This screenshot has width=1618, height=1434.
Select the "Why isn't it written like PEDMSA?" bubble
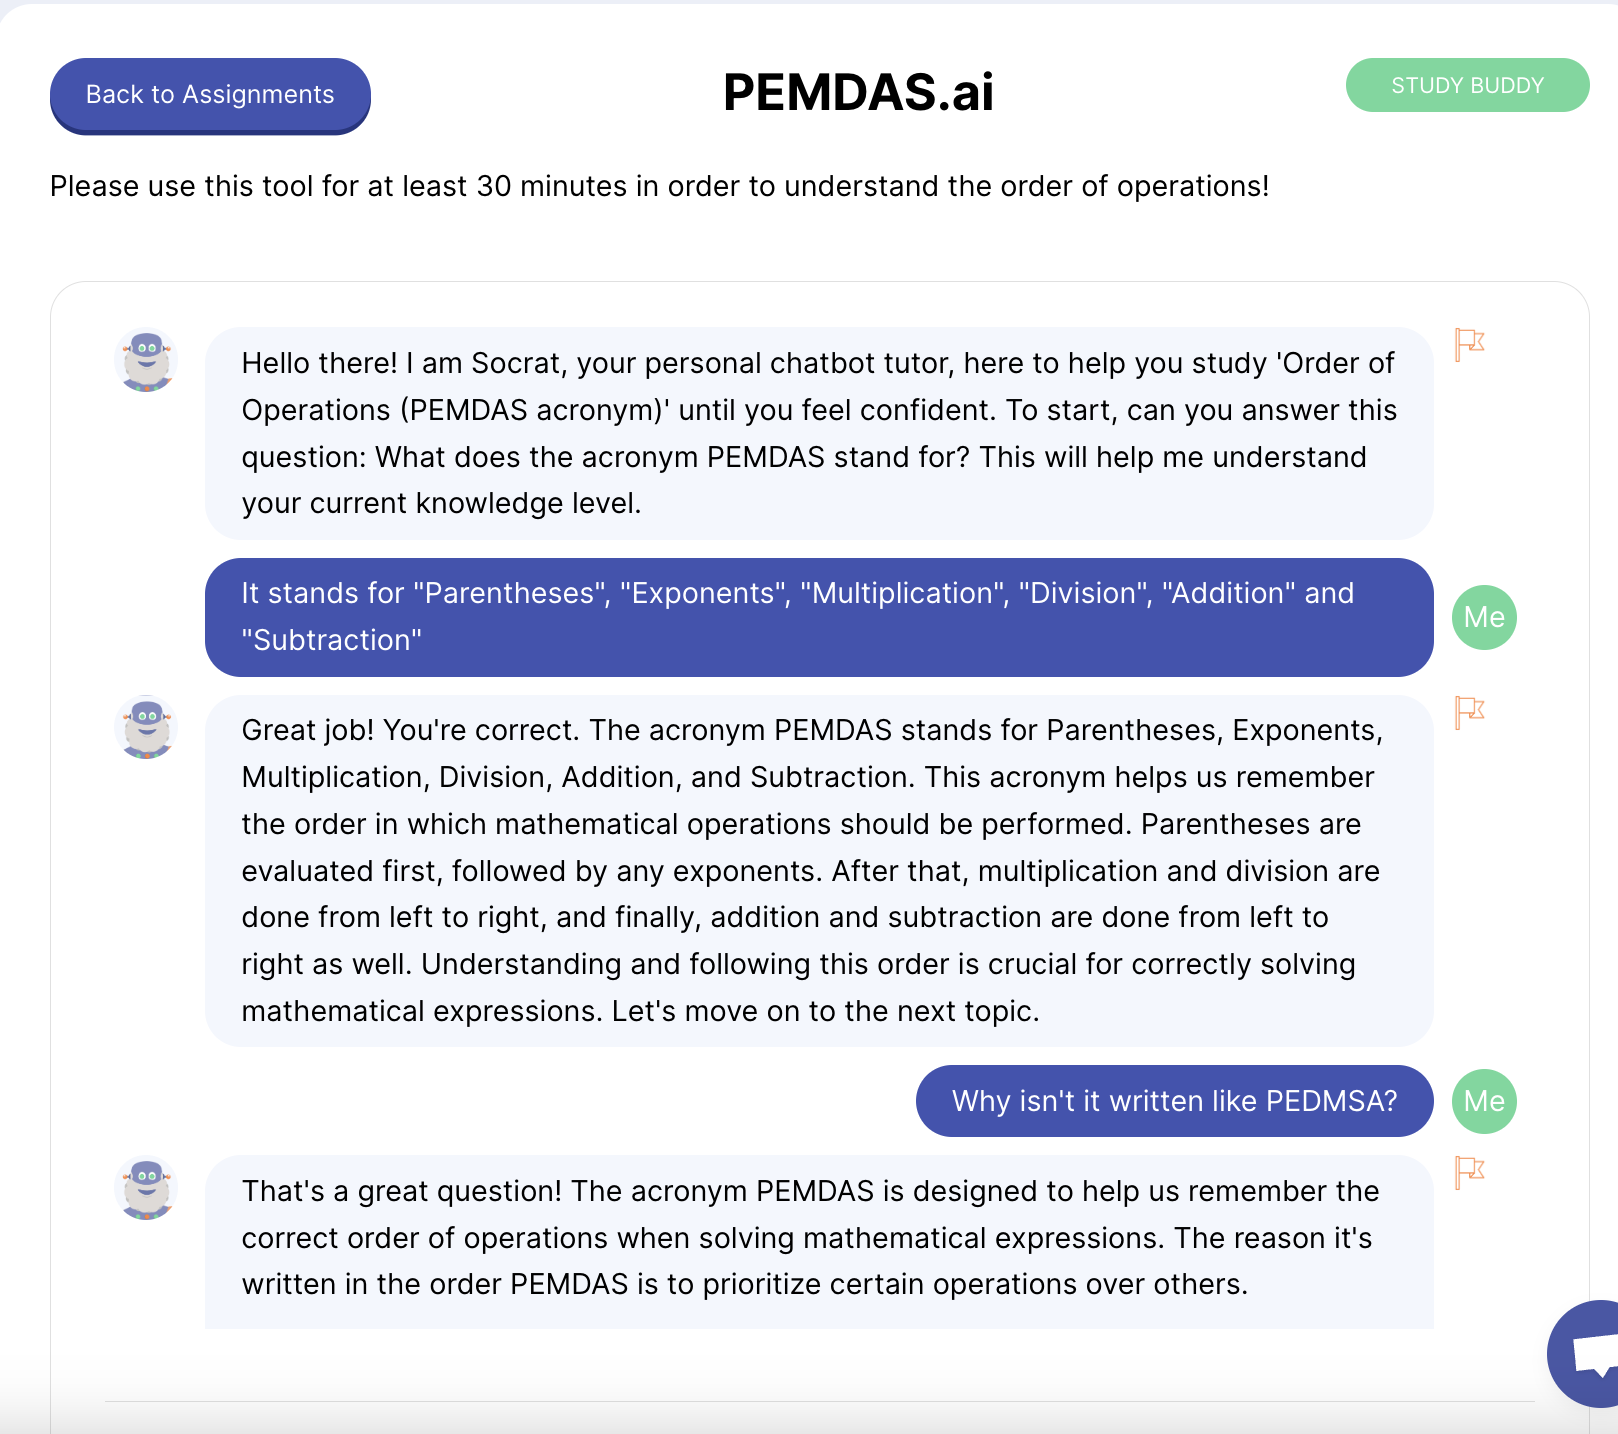tap(1174, 1101)
